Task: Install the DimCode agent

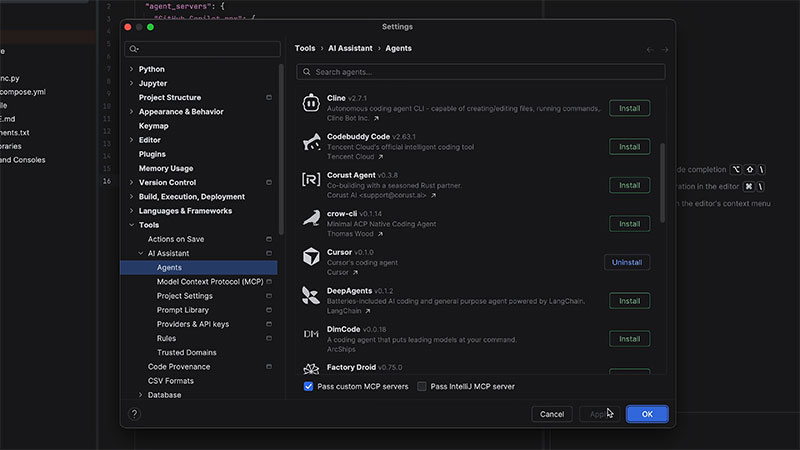Action: pyautogui.click(x=630, y=339)
